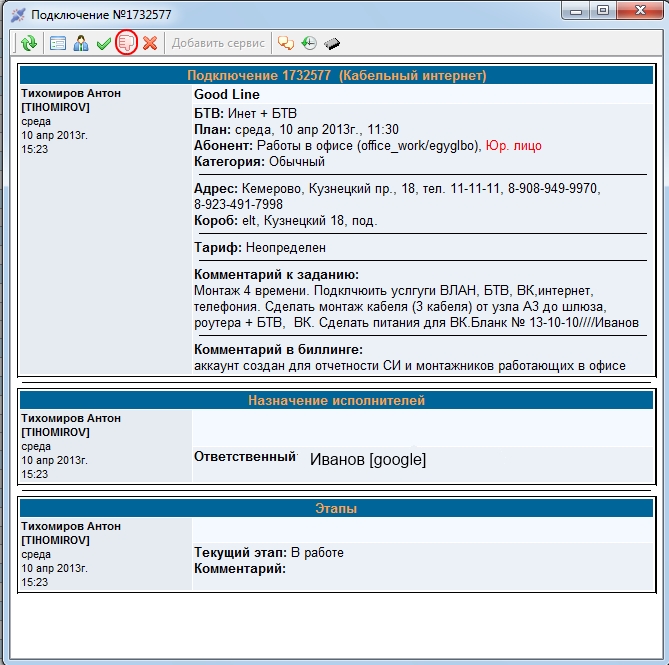Click the Комментарий в биллинге label
This screenshot has width=669, height=665.
pyautogui.click(x=278, y=349)
